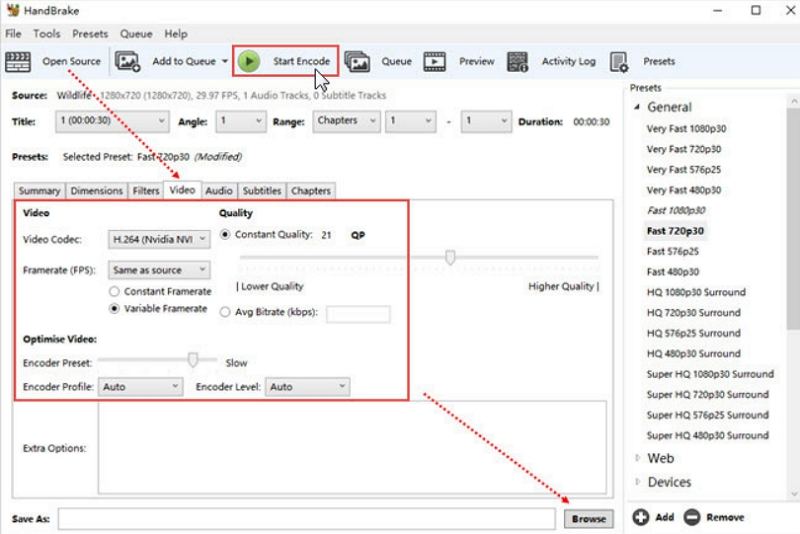Open the Framerate (FPS) dropdown

[159, 270]
